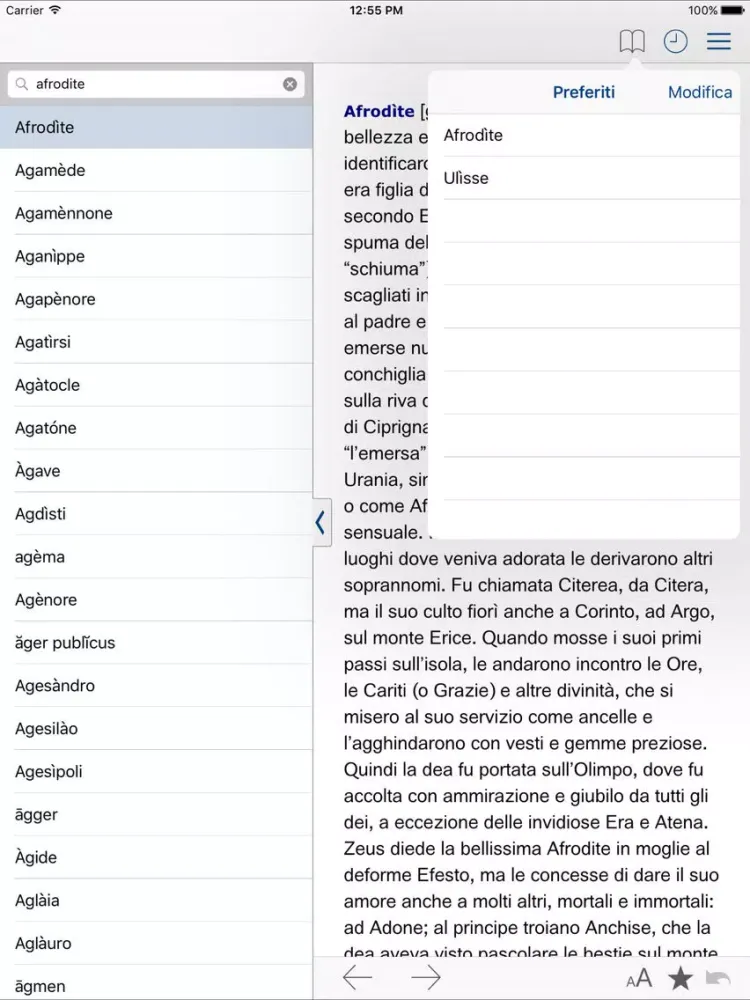Clear the search field text

click(x=290, y=85)
